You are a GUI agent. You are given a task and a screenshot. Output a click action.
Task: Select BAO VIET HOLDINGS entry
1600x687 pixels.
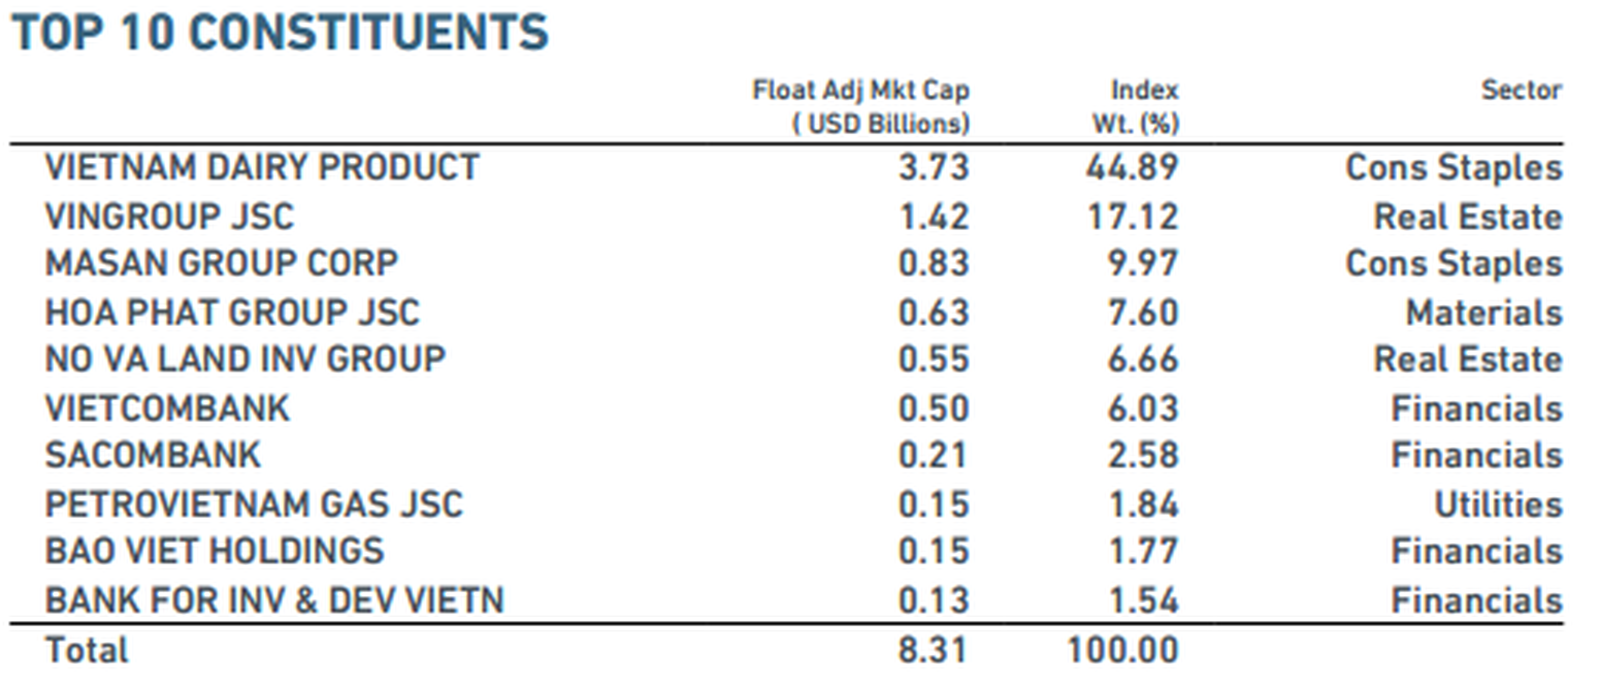tap(214, 551)
